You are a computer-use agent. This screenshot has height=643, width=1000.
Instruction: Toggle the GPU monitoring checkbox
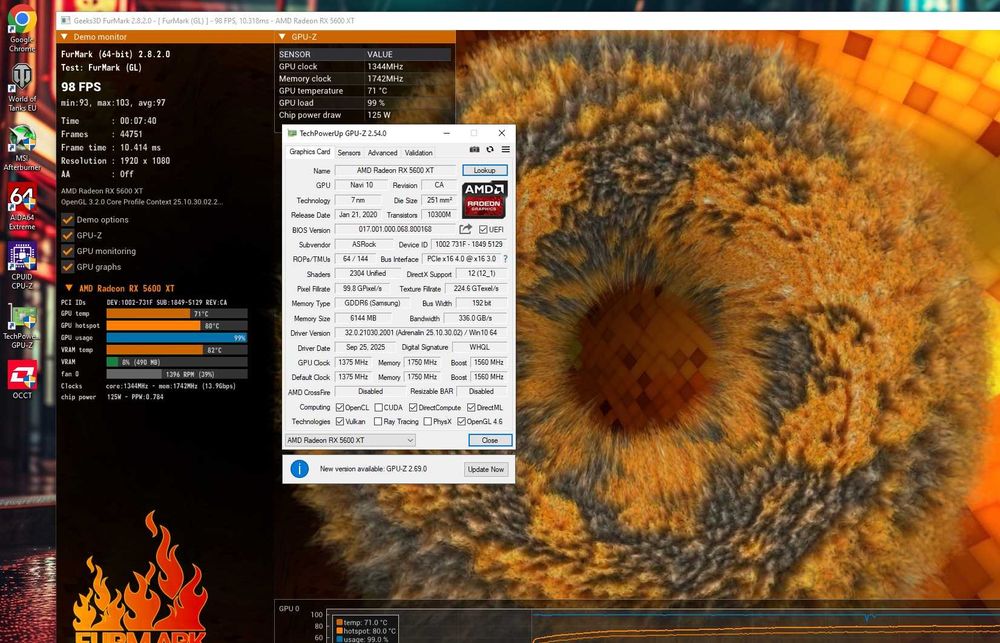(x=67, y=251)
